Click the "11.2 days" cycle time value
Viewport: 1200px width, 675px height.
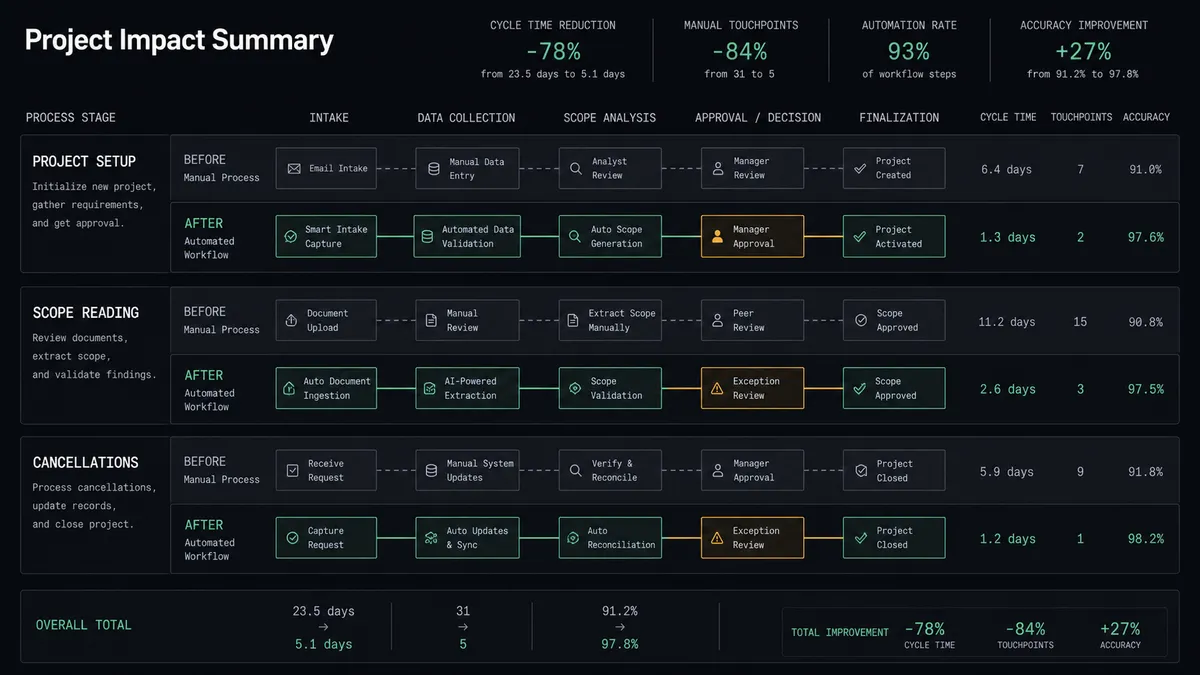[x=1006, y=322]
